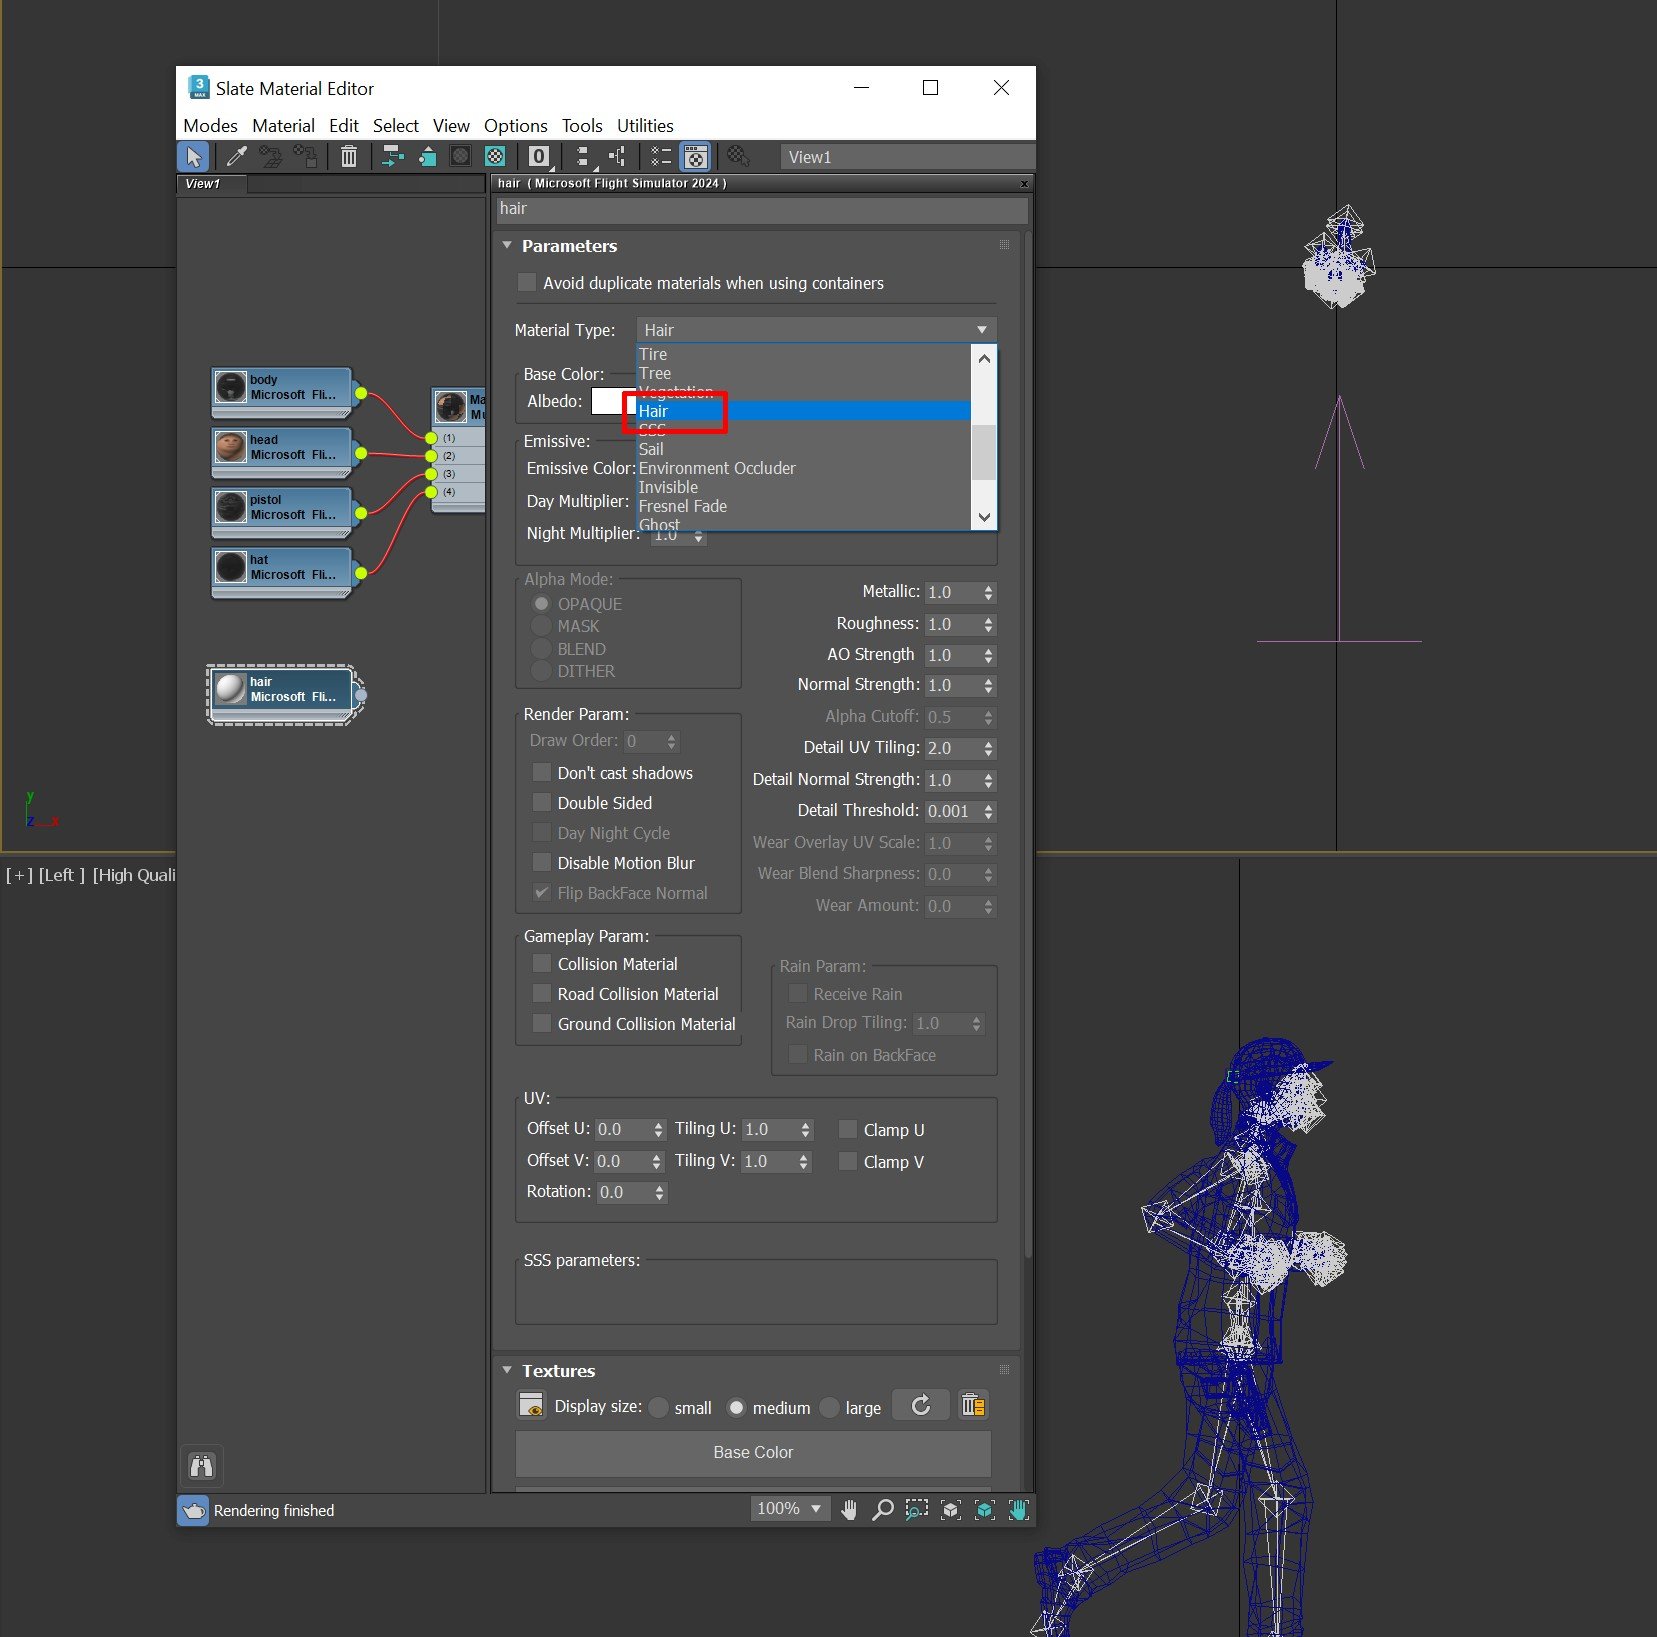Open Material ID Channel flyout

(540, 156)
